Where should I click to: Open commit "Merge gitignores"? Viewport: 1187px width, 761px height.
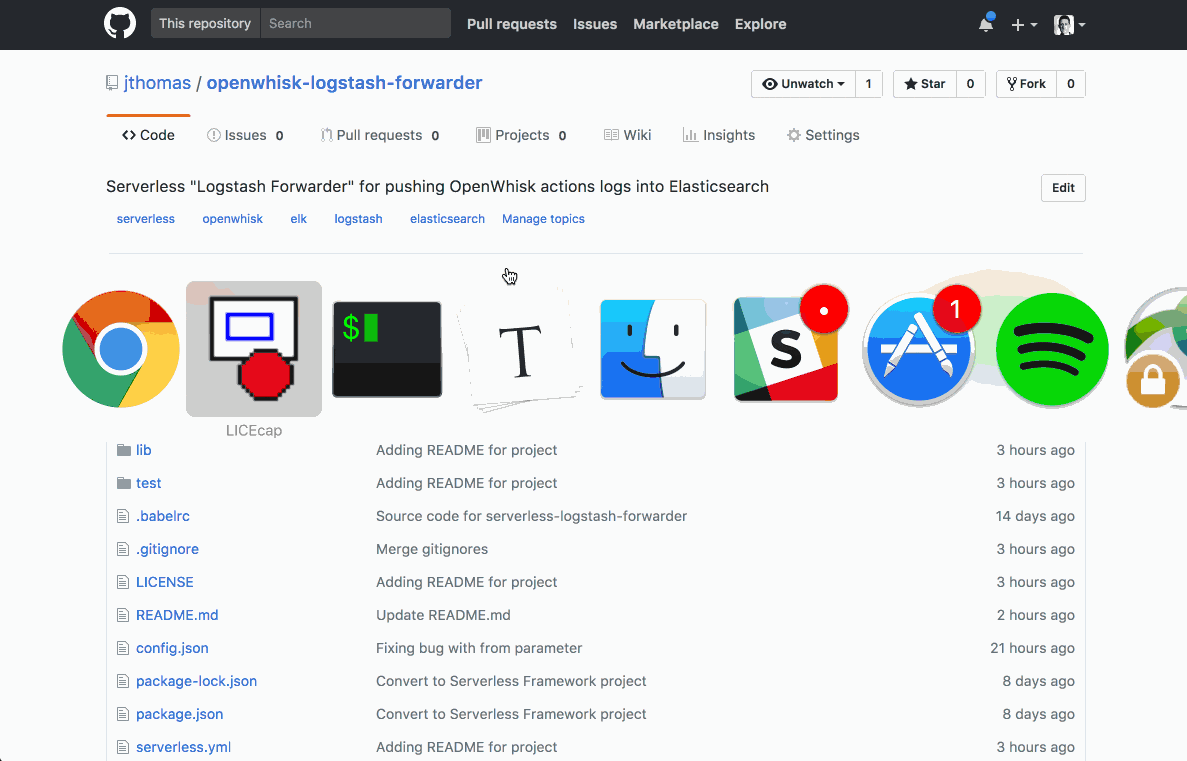coord(432,549)
